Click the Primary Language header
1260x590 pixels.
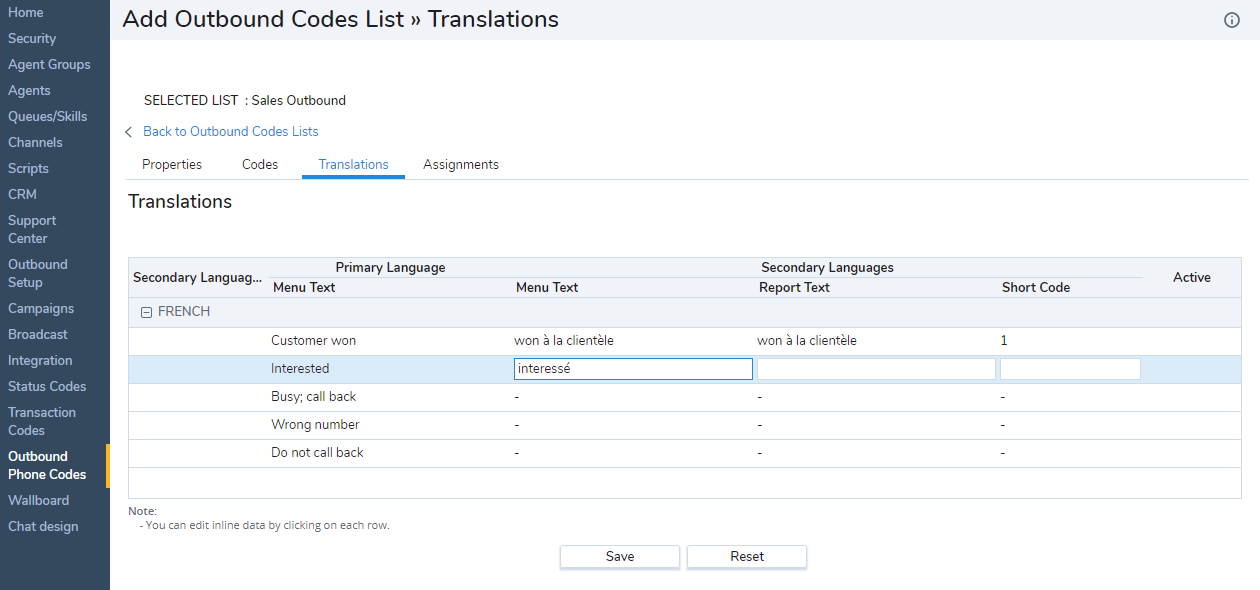point(390,268)
